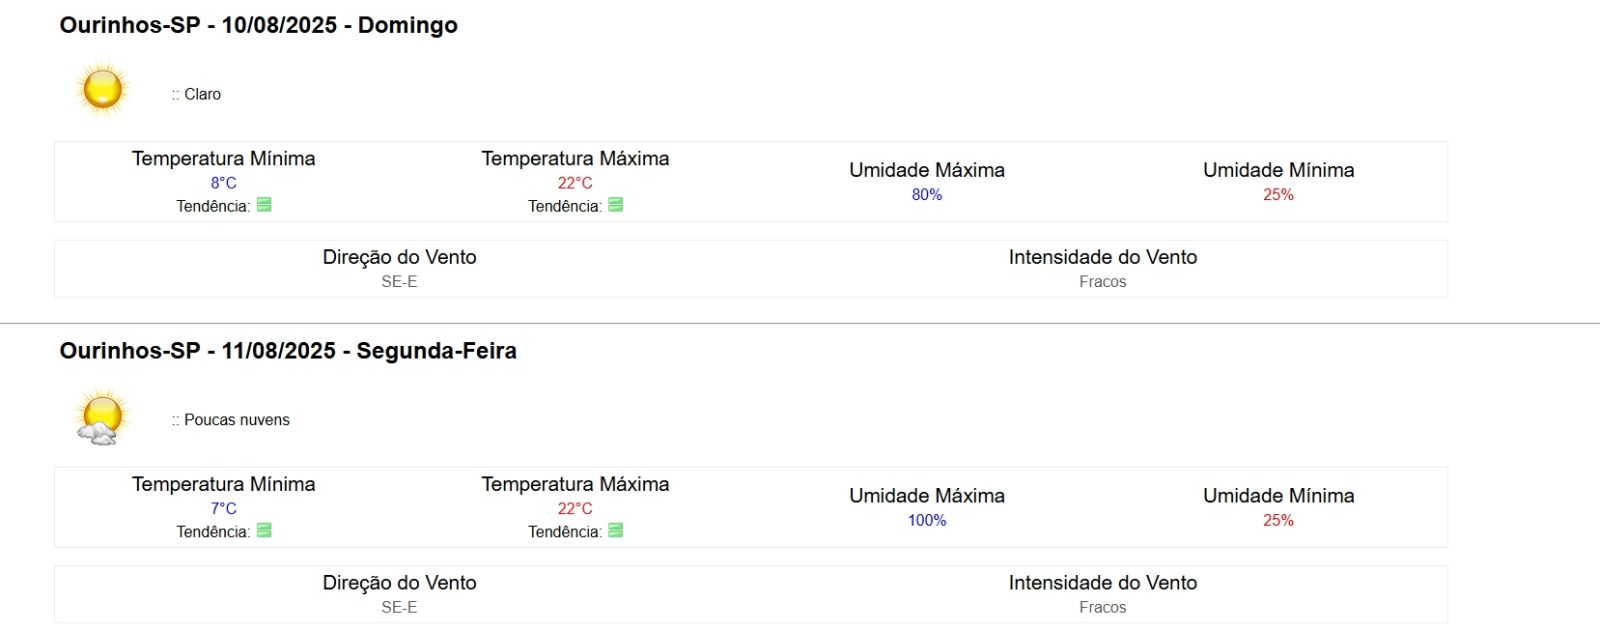Click the sunny weather icon for Domingo
Screen dimensions: 1600x632
(103, 90)
